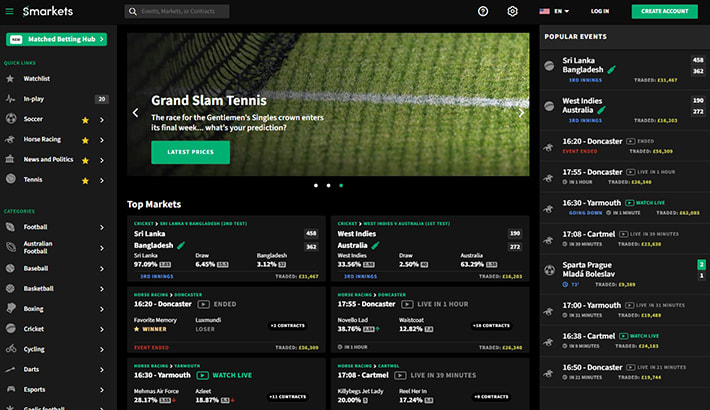
Task: Click +11 Contracts on 16:30 Yarmouth
Action: (x=288, y=396)
